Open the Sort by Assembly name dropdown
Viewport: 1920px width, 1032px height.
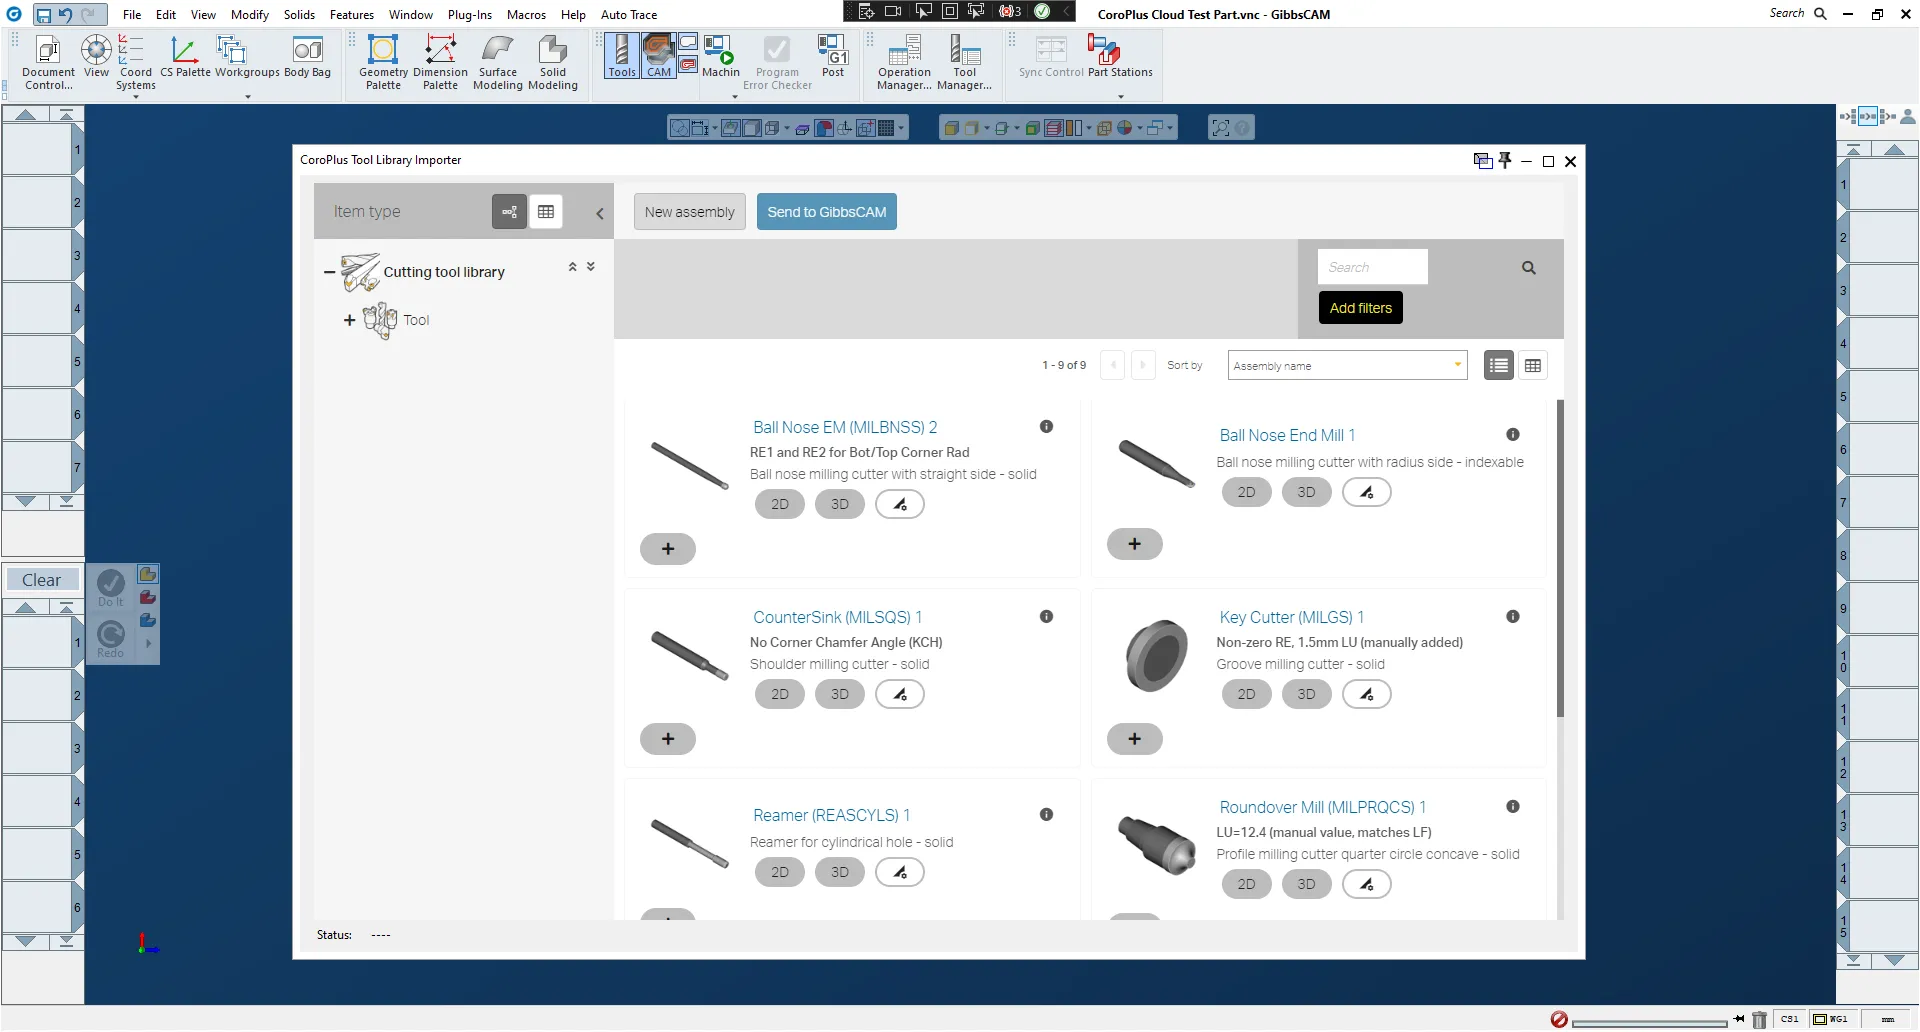(1347, 366)
